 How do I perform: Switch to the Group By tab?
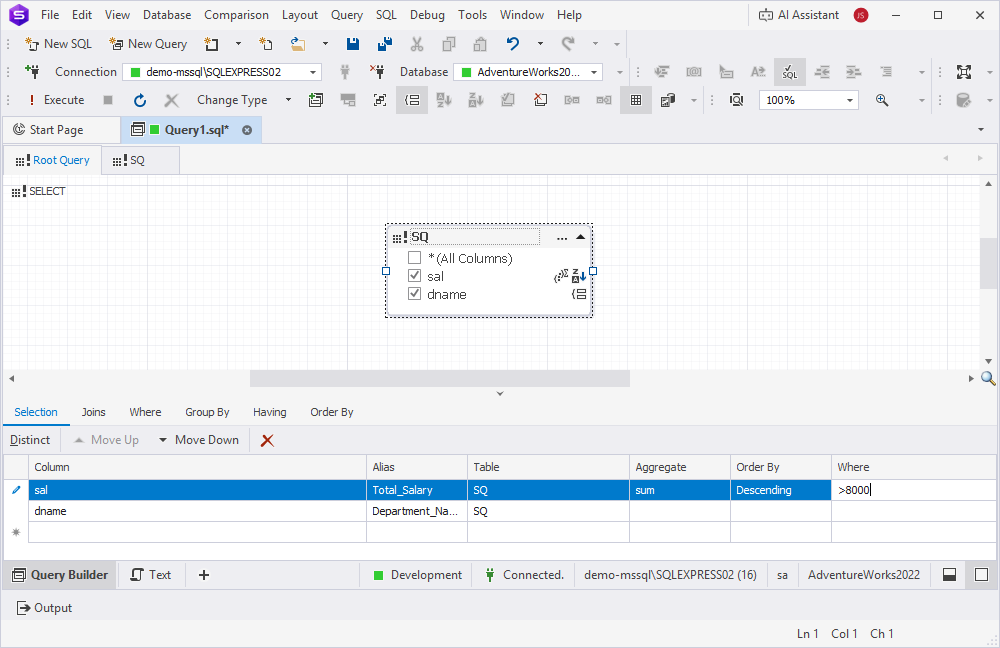click(207, 412)
